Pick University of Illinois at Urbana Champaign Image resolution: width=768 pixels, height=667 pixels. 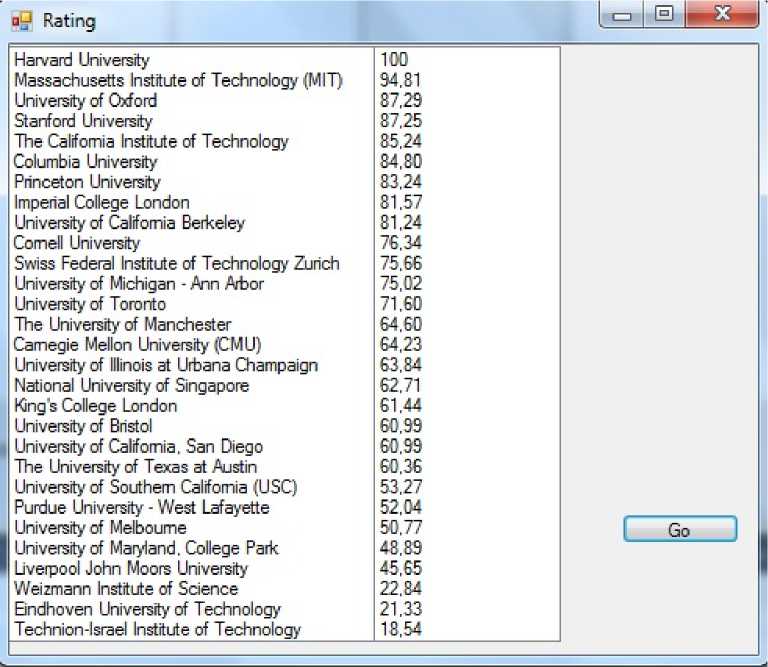(166, 365)
